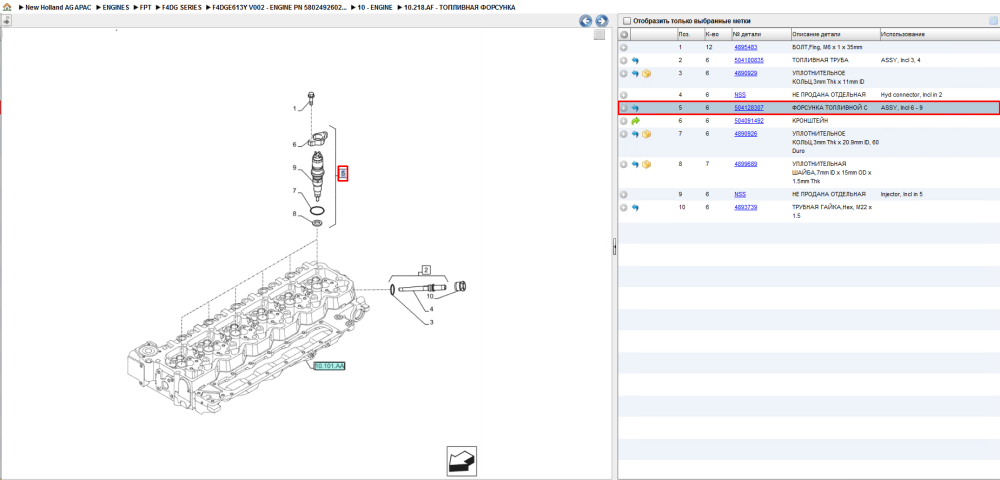Image resolution: width=1000 pixels, height=480 pixels.
Task: Enable 'Отобразить только выбранные метки' checkbox
Action: point(627,20)
